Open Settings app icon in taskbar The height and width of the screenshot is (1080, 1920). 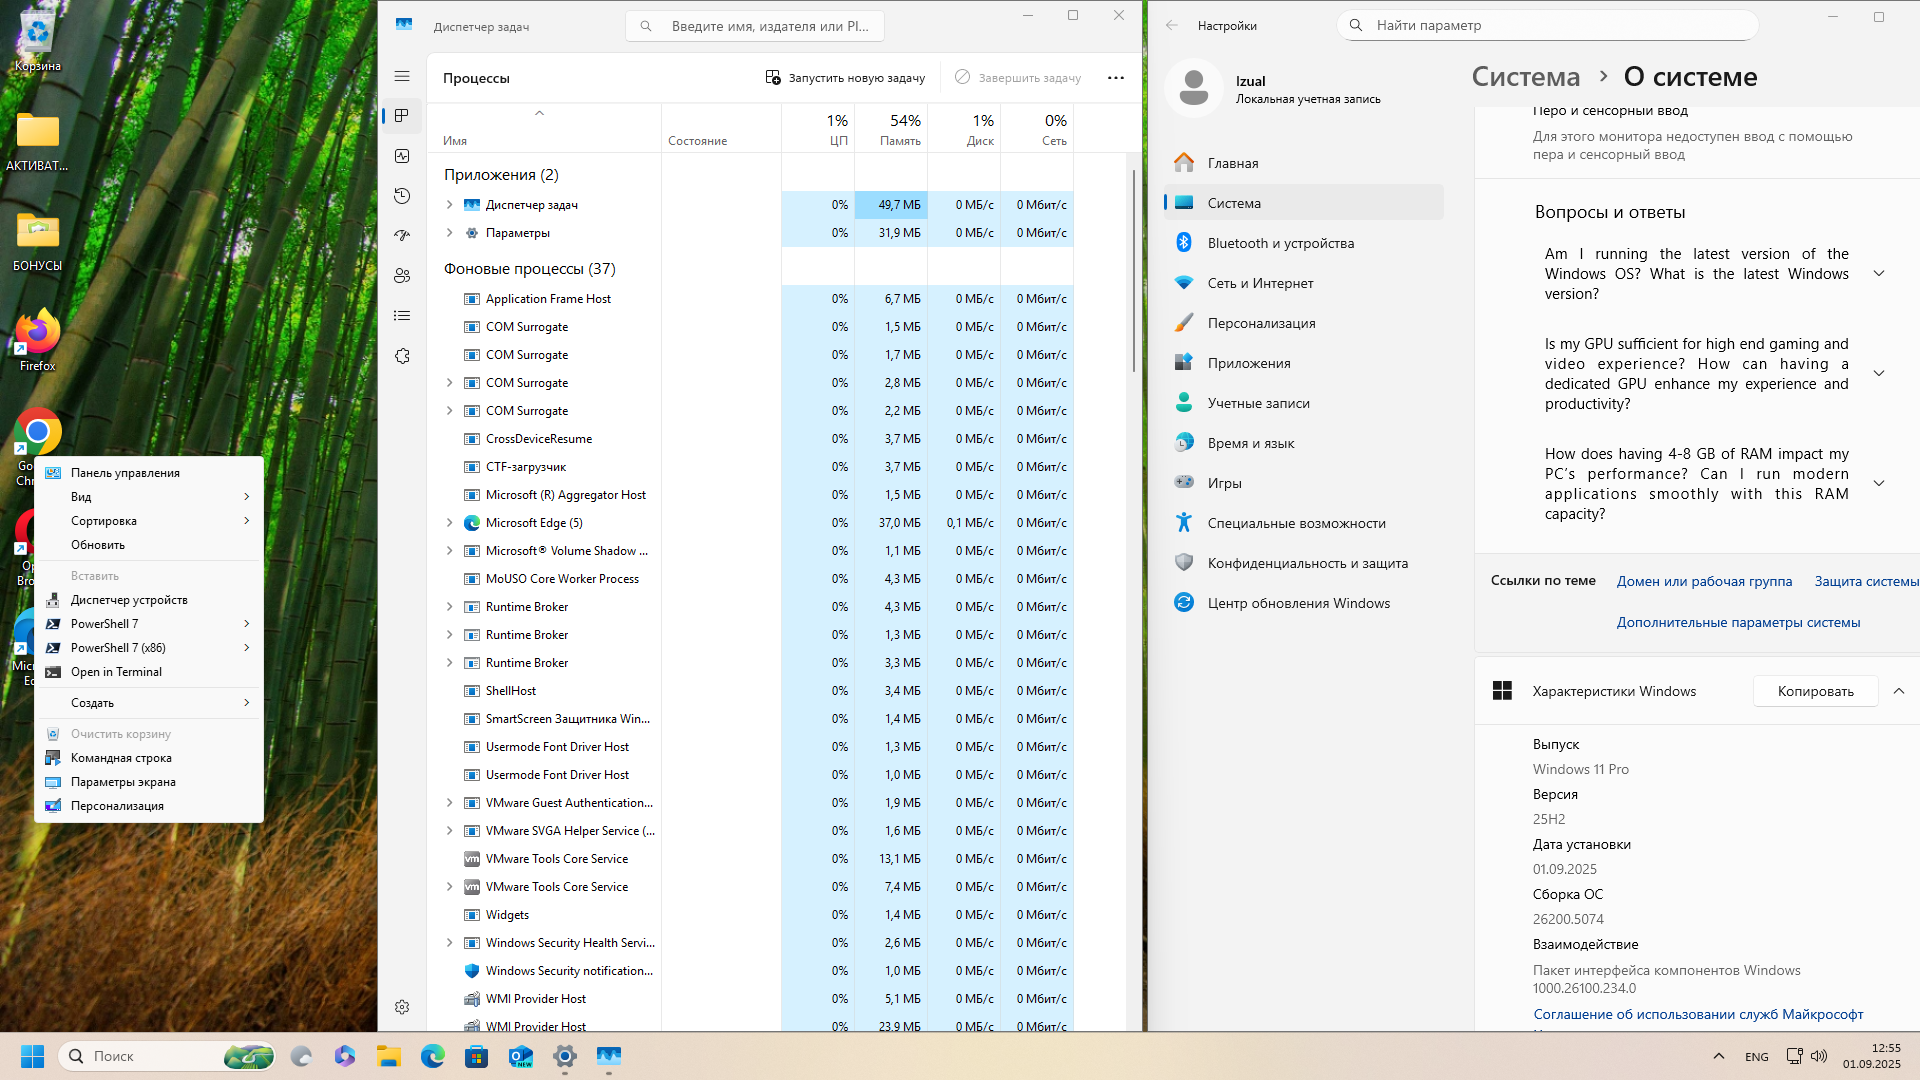(565, 1056)
